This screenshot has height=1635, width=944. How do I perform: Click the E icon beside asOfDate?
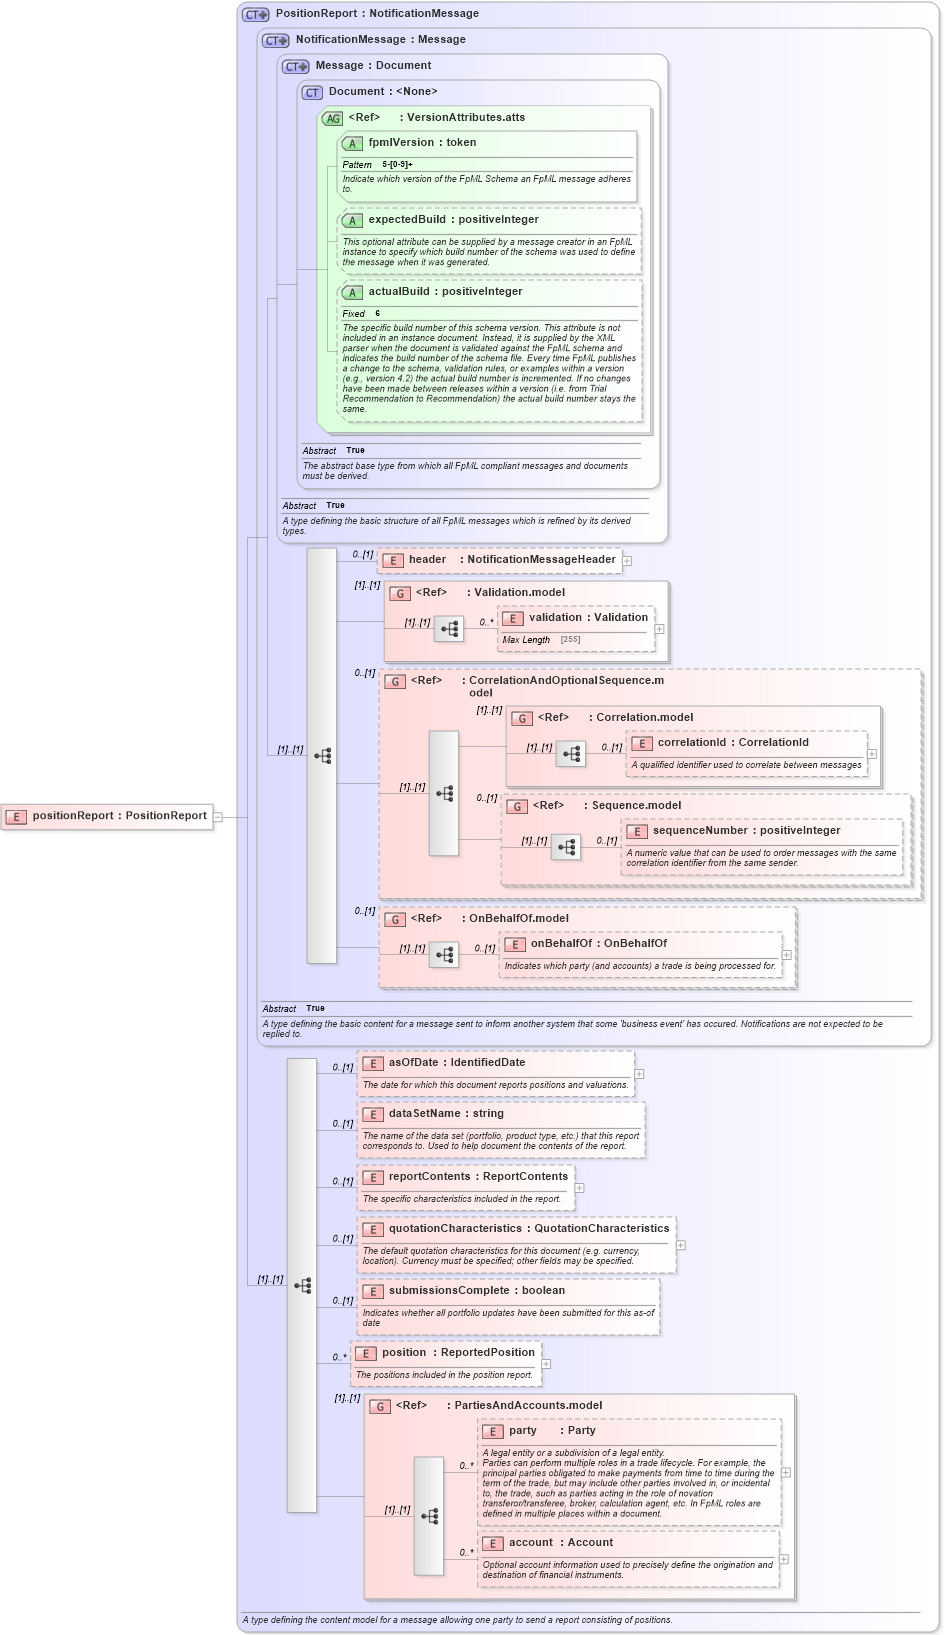click(373, 1063)
